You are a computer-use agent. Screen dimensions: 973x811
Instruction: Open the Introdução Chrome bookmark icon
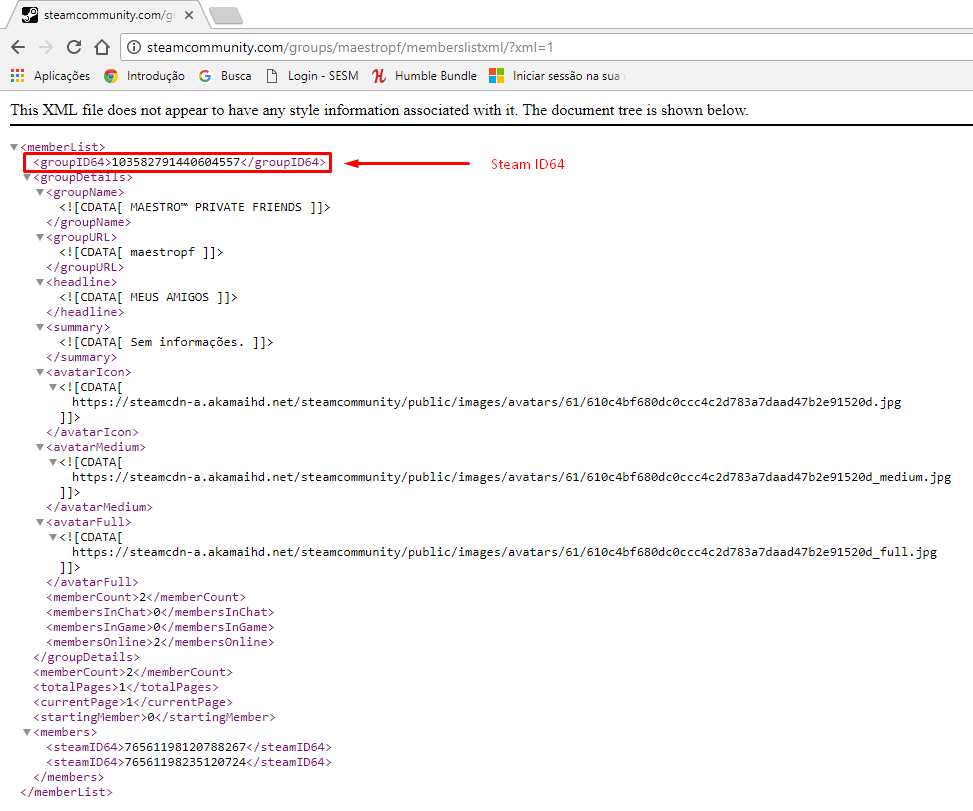pyautogui.click(x=111, y=76)
